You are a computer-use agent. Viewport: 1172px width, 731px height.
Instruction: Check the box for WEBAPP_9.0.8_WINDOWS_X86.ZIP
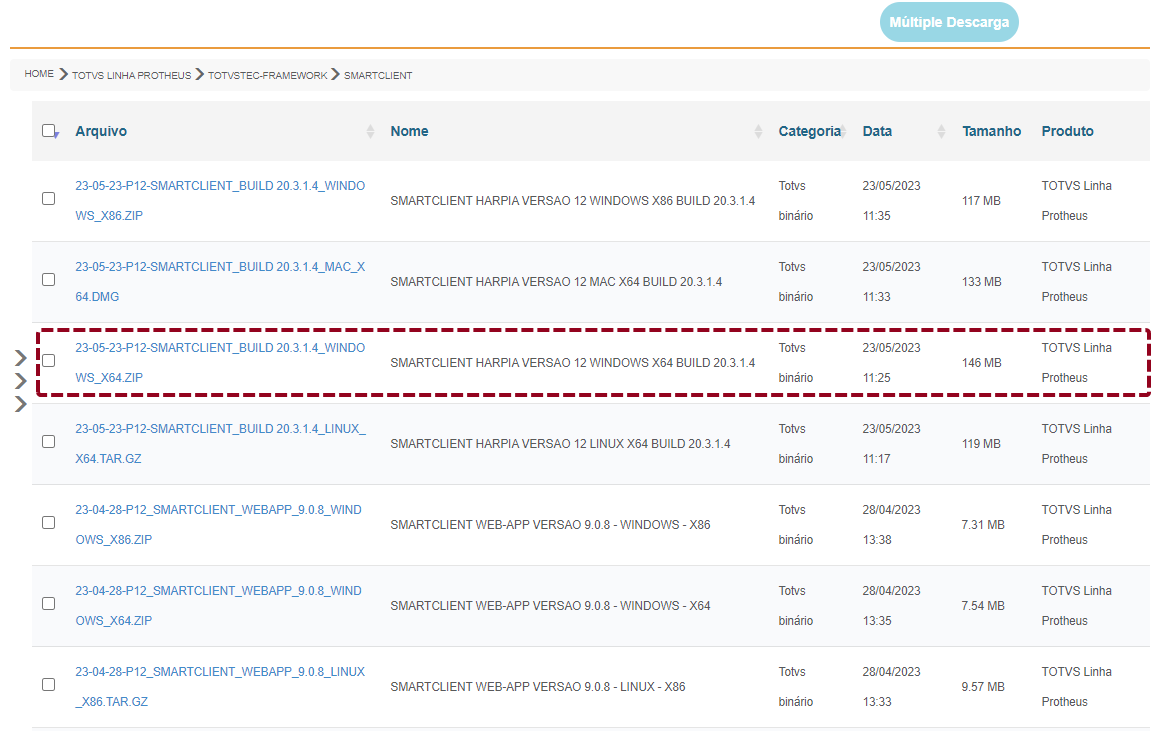click(x=49, y=522)
